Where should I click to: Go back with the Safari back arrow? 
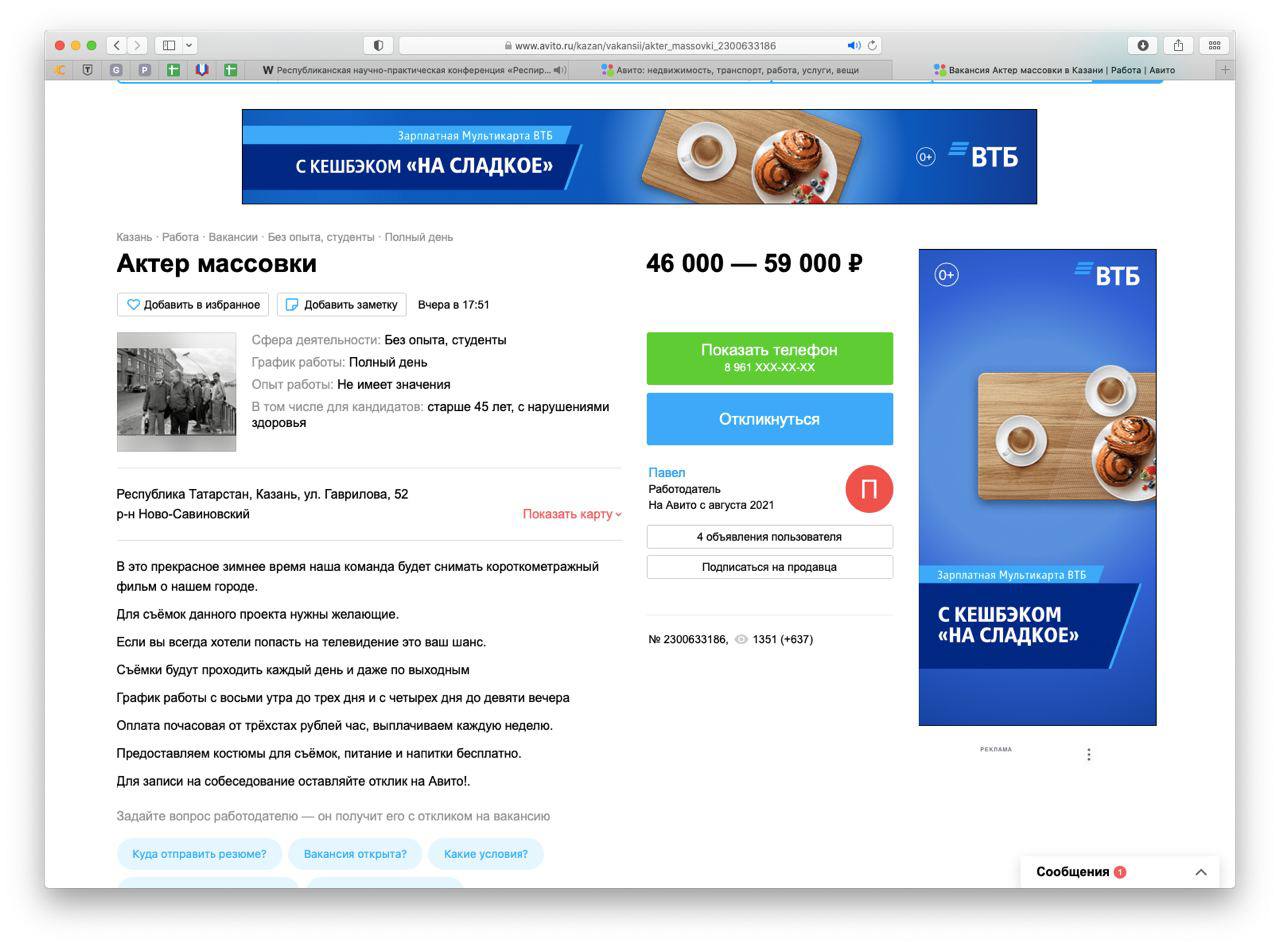[x=117, y=45]
